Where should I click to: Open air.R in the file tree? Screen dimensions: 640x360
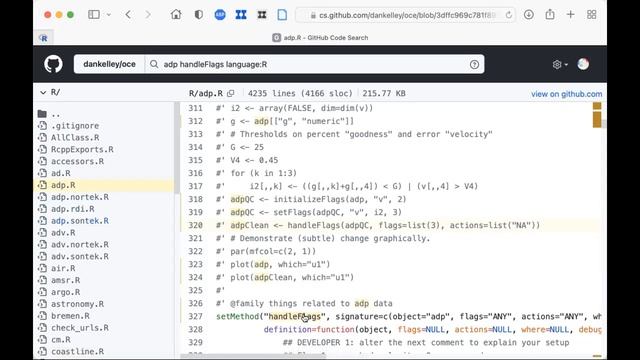pyautogui.click(x=63, y=268)
